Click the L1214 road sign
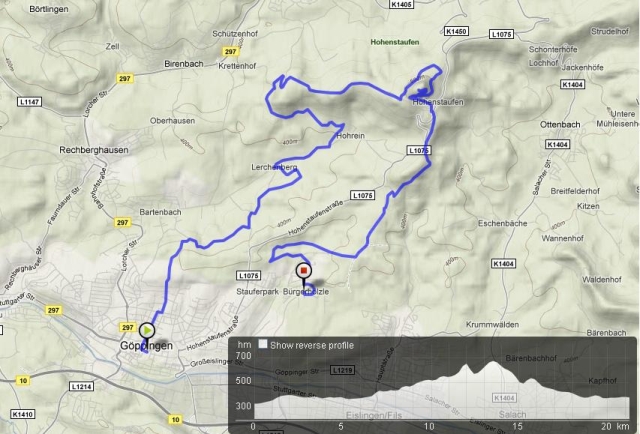 pyautogui.click(x=82, y=386)
